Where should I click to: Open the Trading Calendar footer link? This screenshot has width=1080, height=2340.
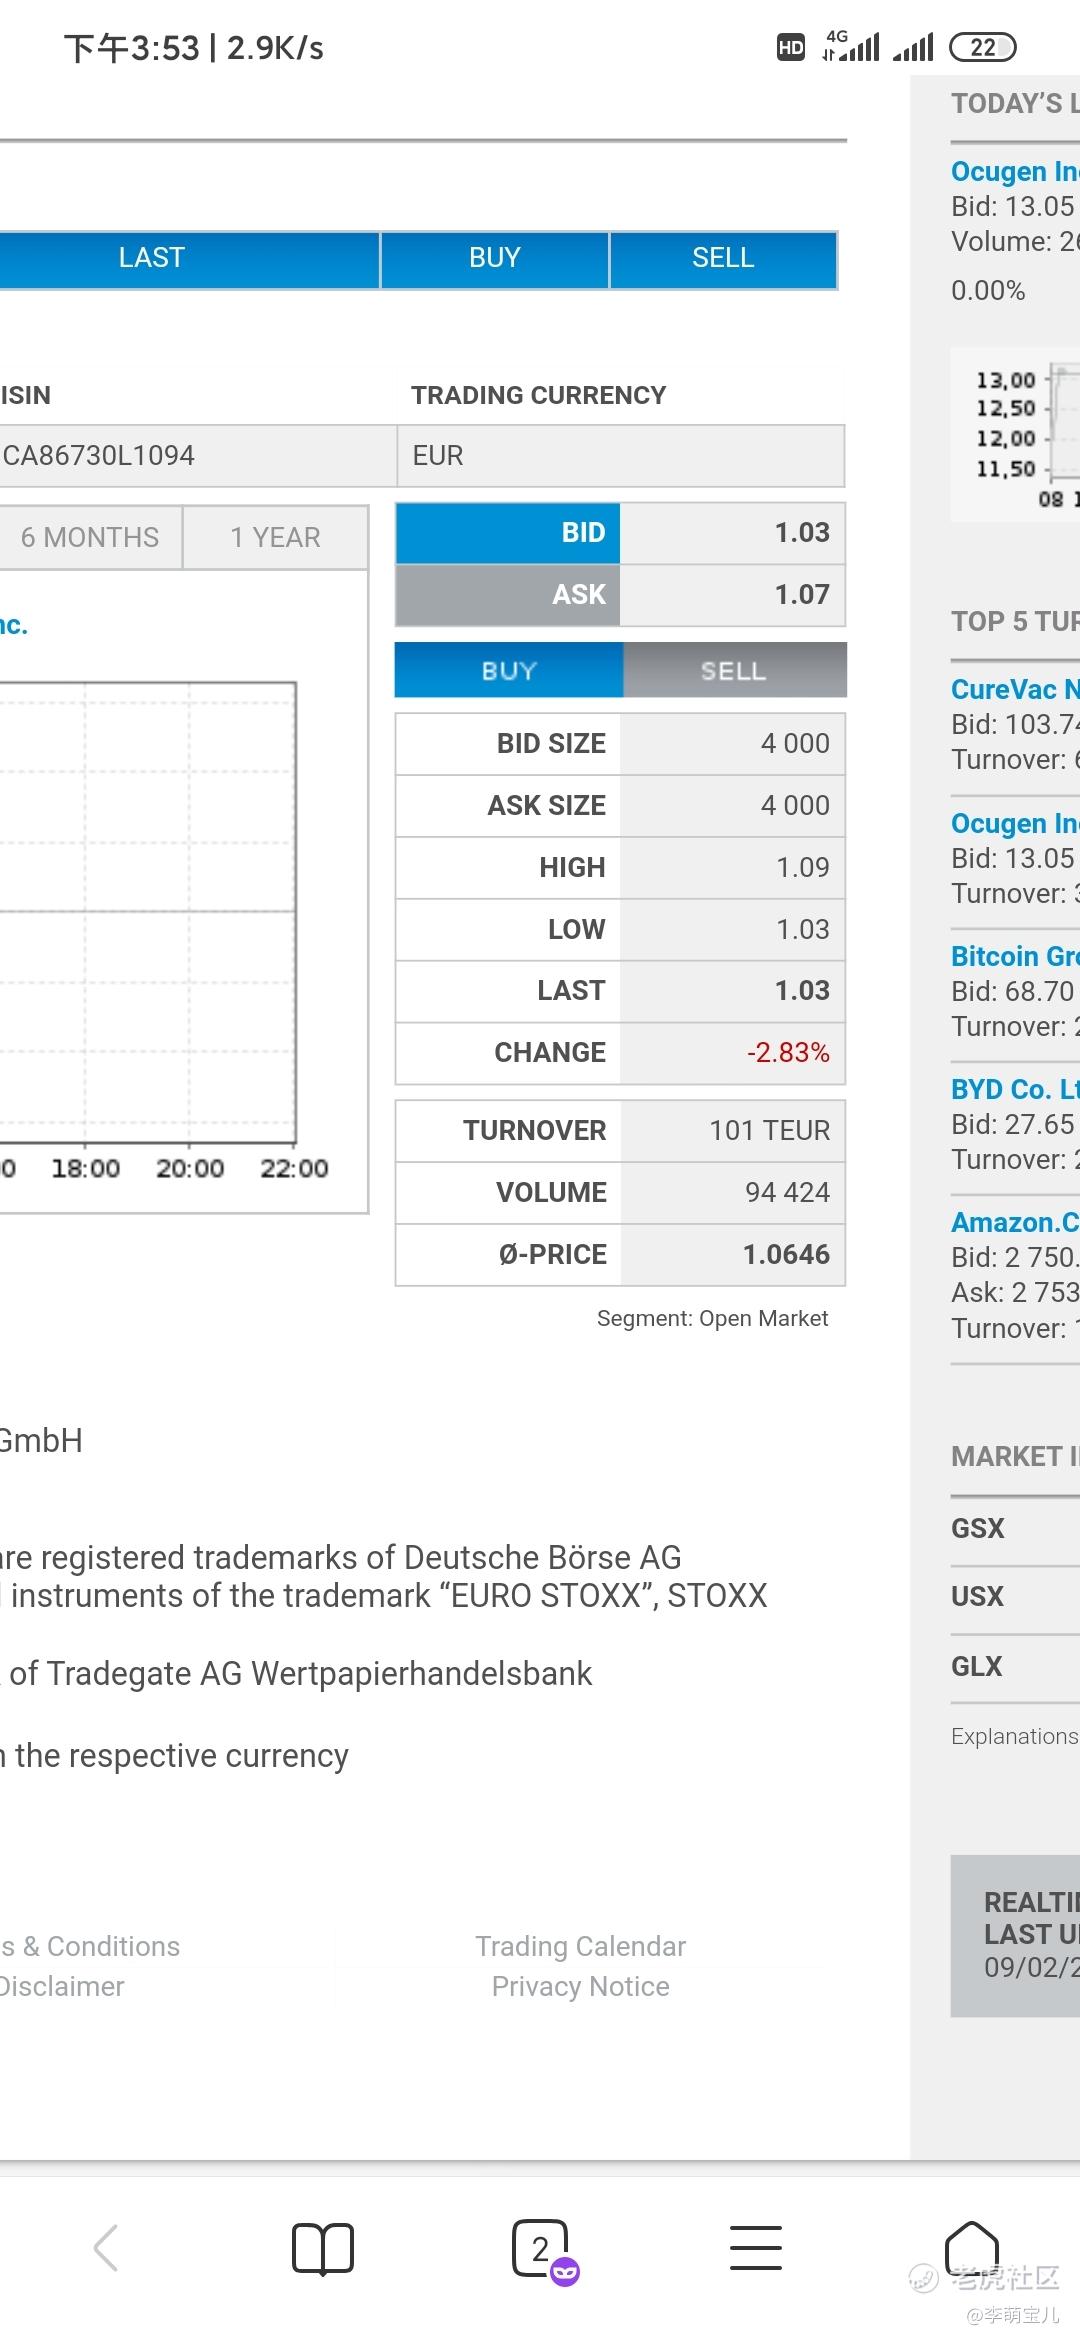581,1946
